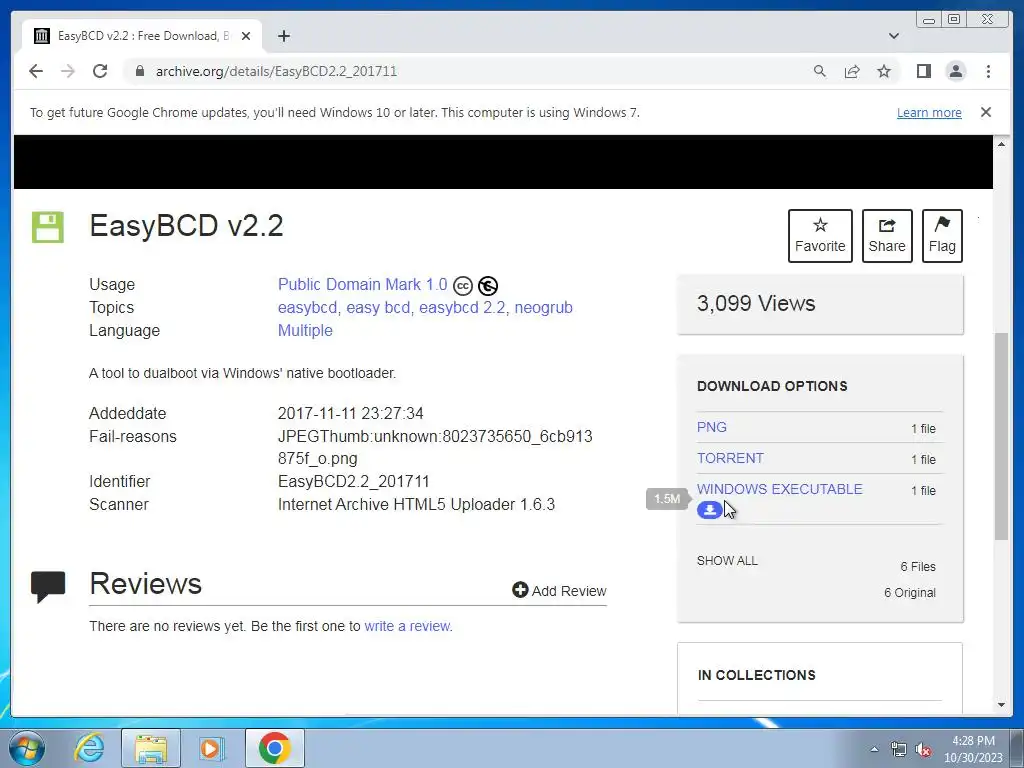
Task: Launch Internet Explorer from the taskbar
Action: [x=89, y=748]
